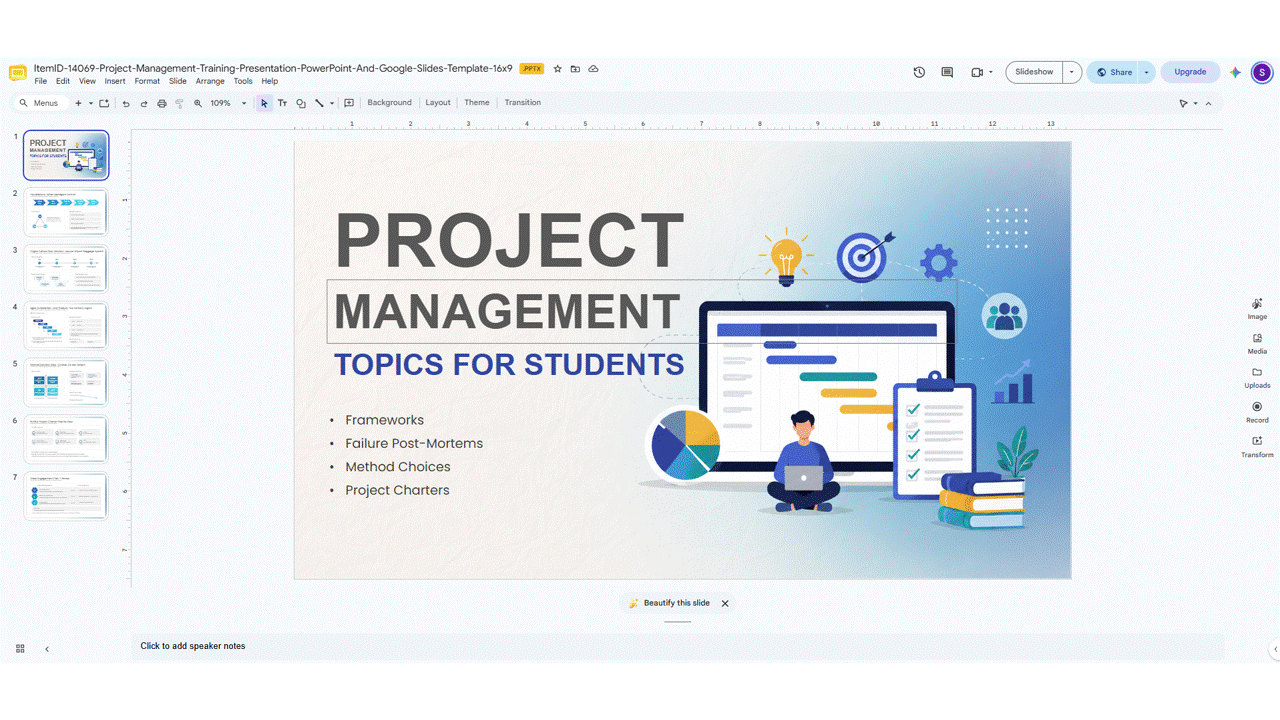Open the Image sidebar tool
The height and width of the screenshot is (720, 1280).
[1257, 309]
